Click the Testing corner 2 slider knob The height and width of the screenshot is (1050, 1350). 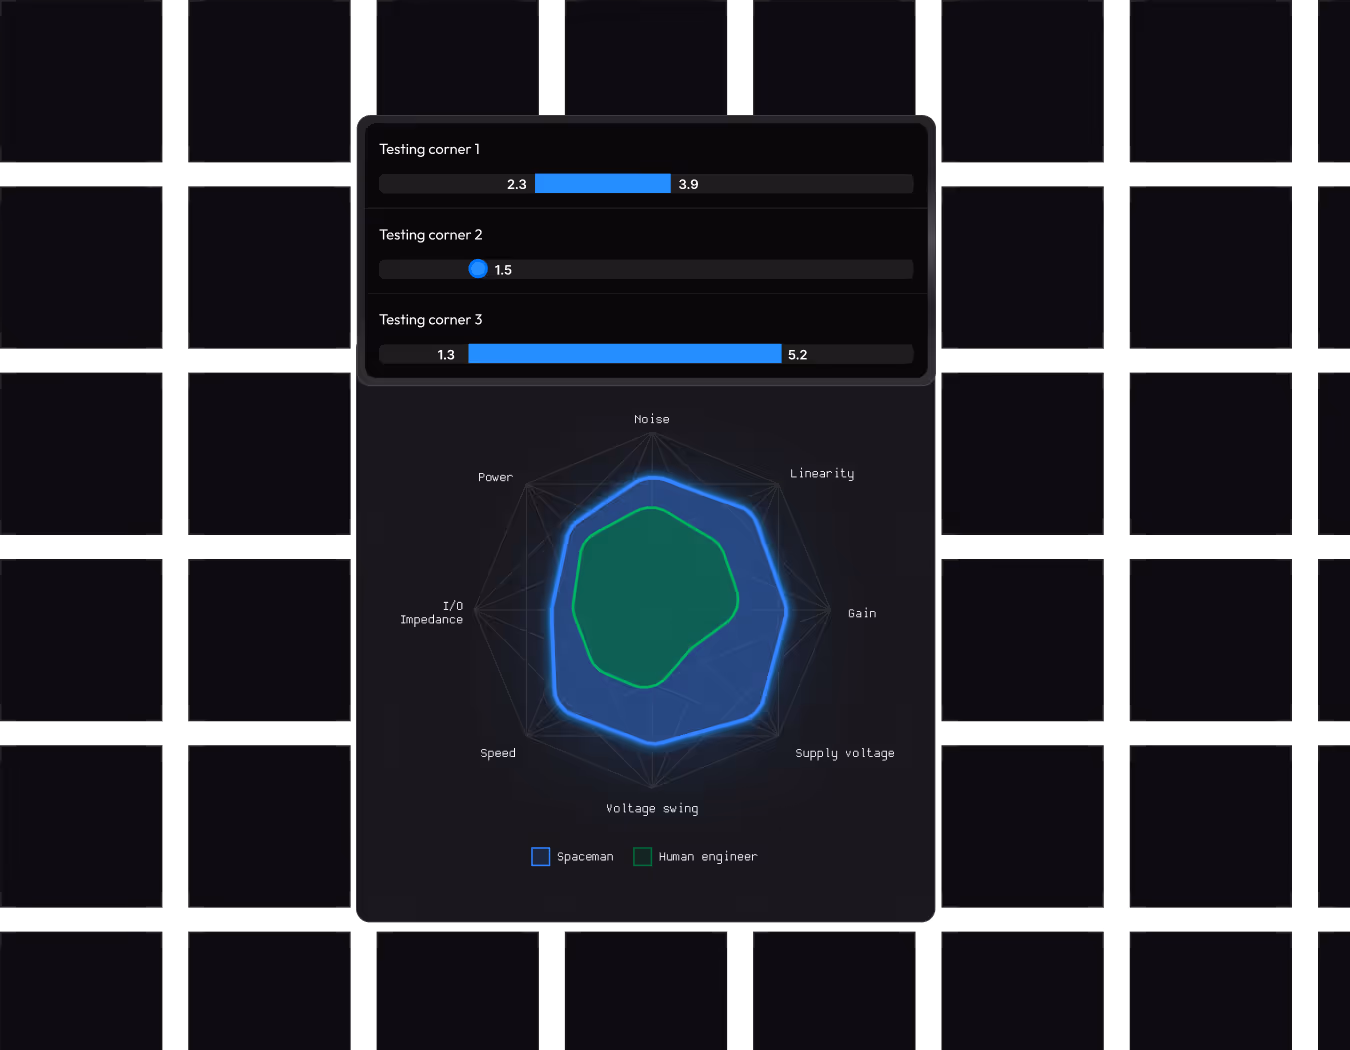click(x=478, y=269)
